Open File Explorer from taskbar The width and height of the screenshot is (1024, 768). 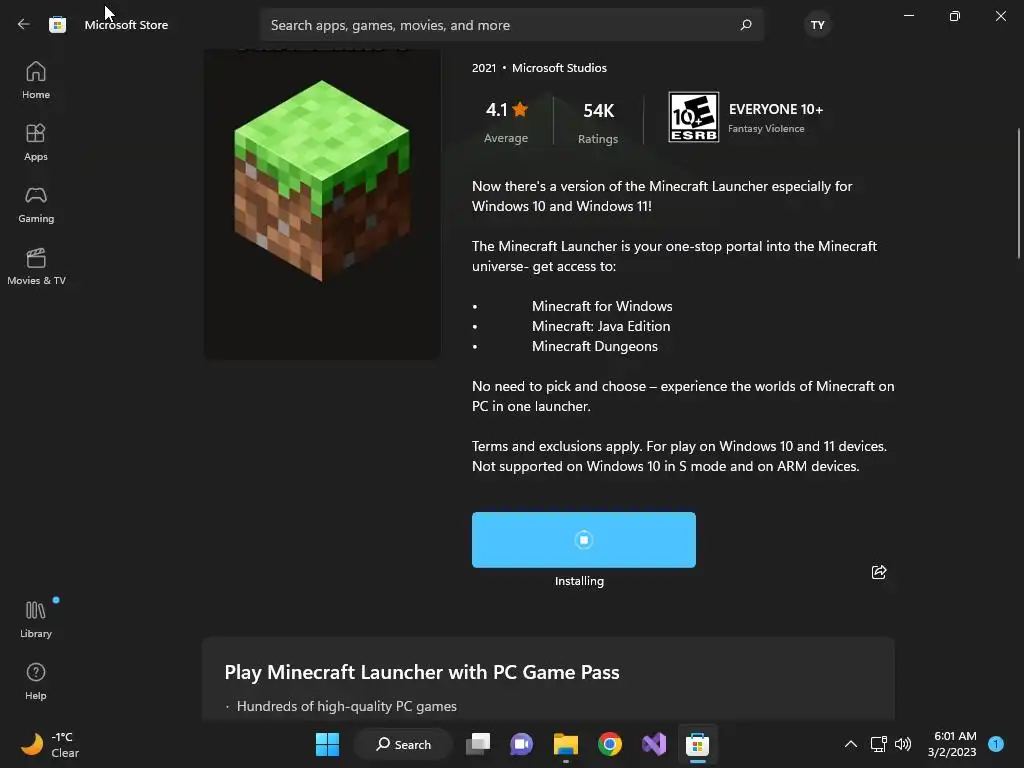click(x=566, y=744)
